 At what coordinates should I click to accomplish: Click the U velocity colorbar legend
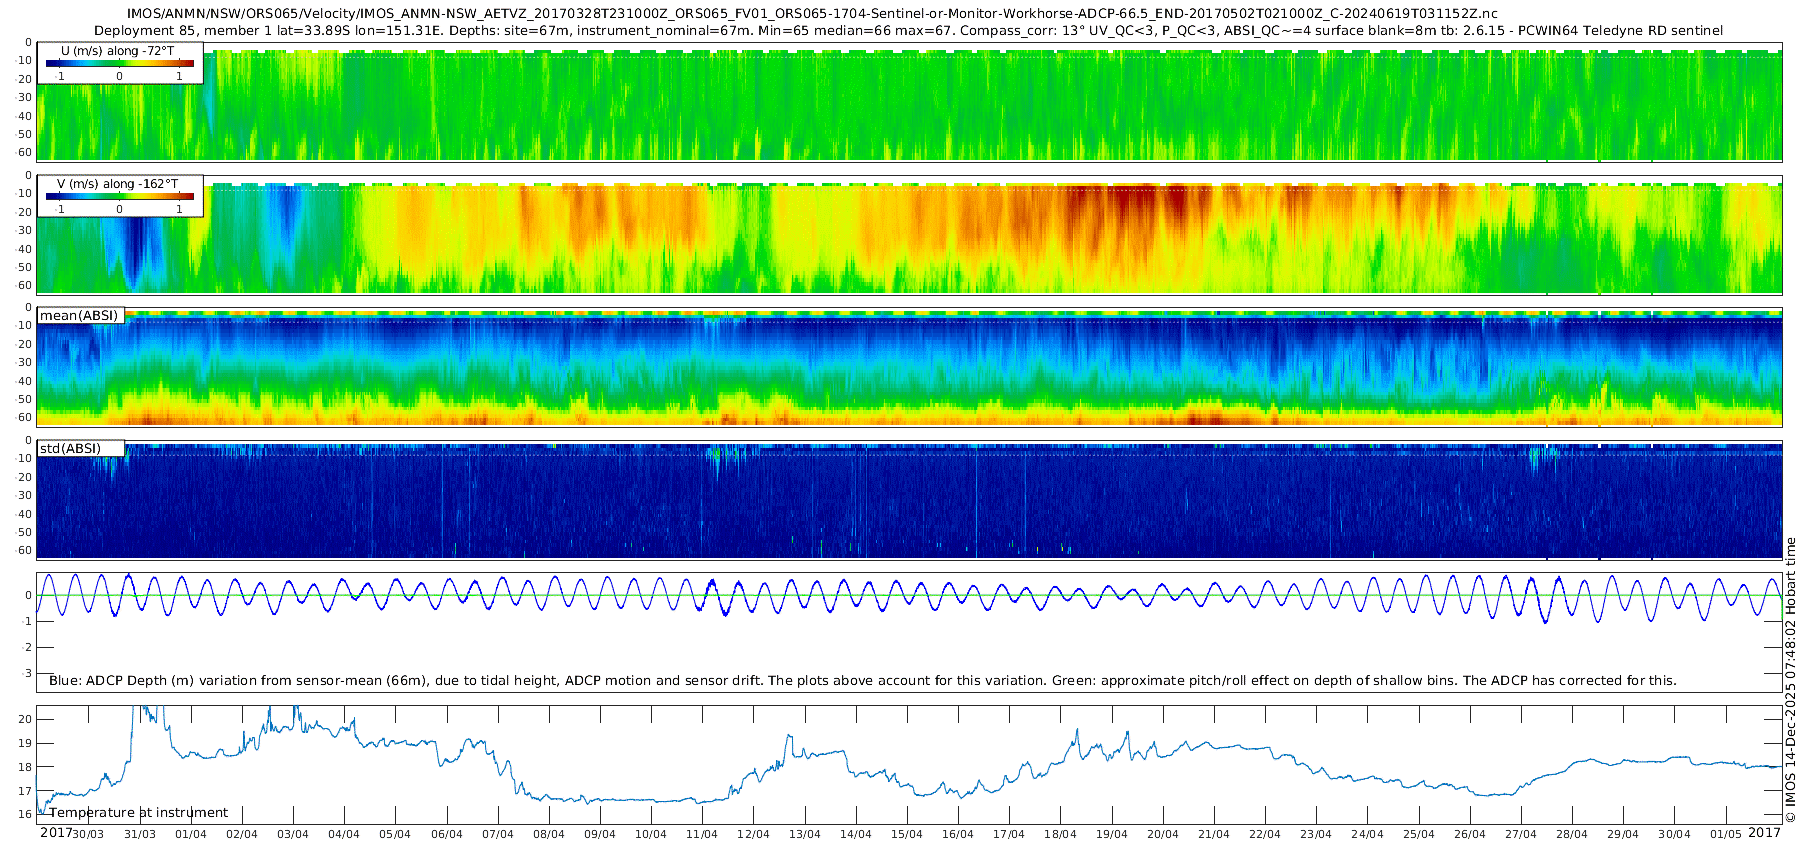pyautogui.click(x=120, y=63)
